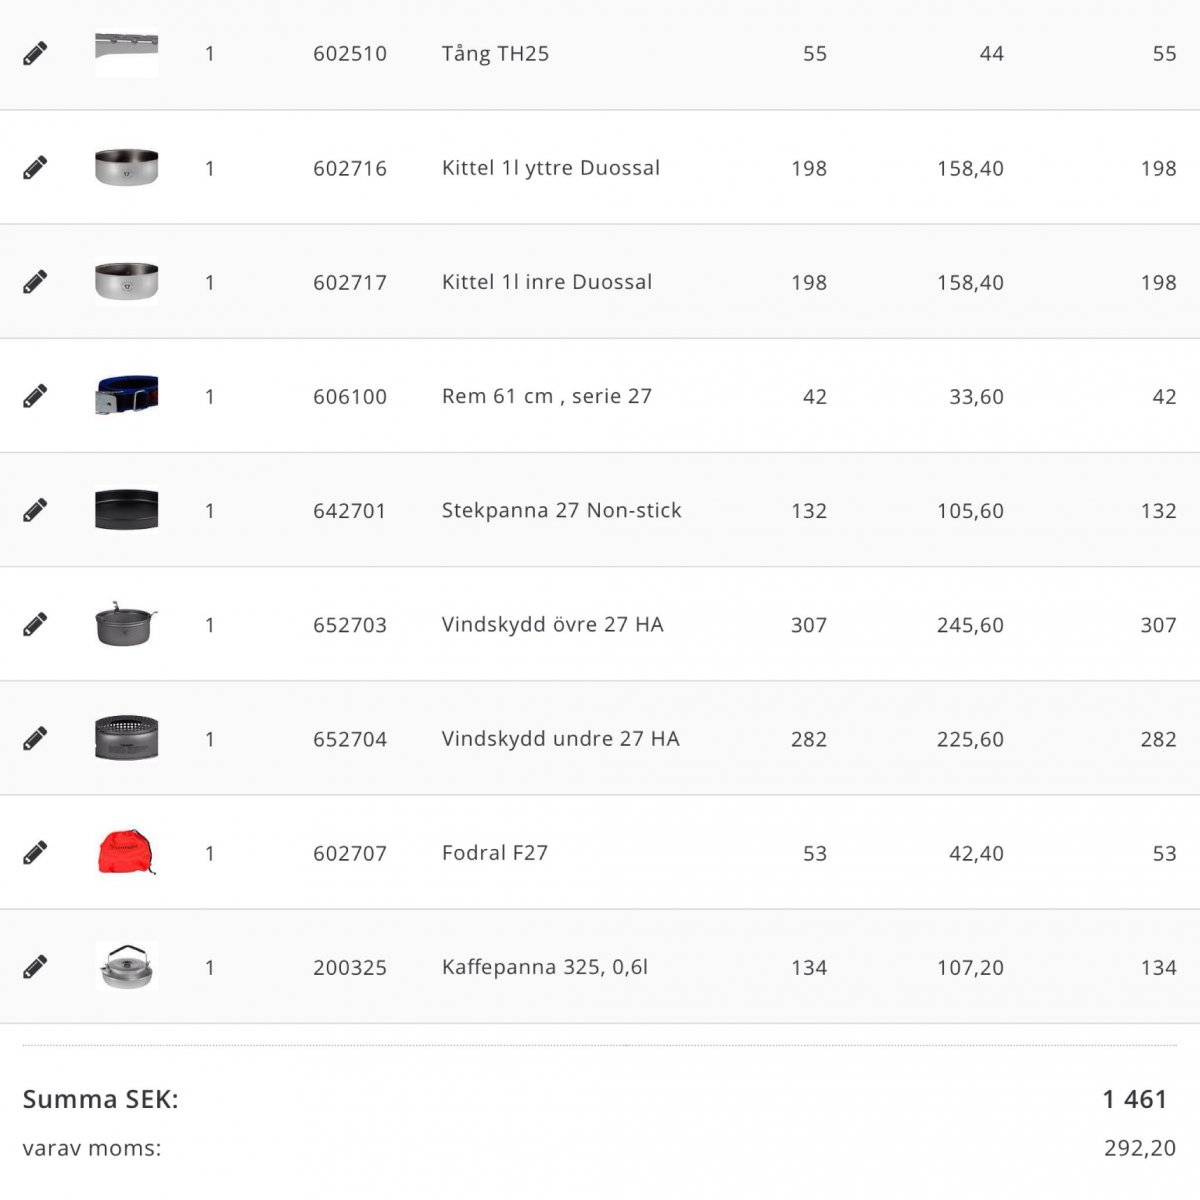Edit the Rem 61 cm row
Viewport: 1200px width, 1200px height.
[35, 397]
